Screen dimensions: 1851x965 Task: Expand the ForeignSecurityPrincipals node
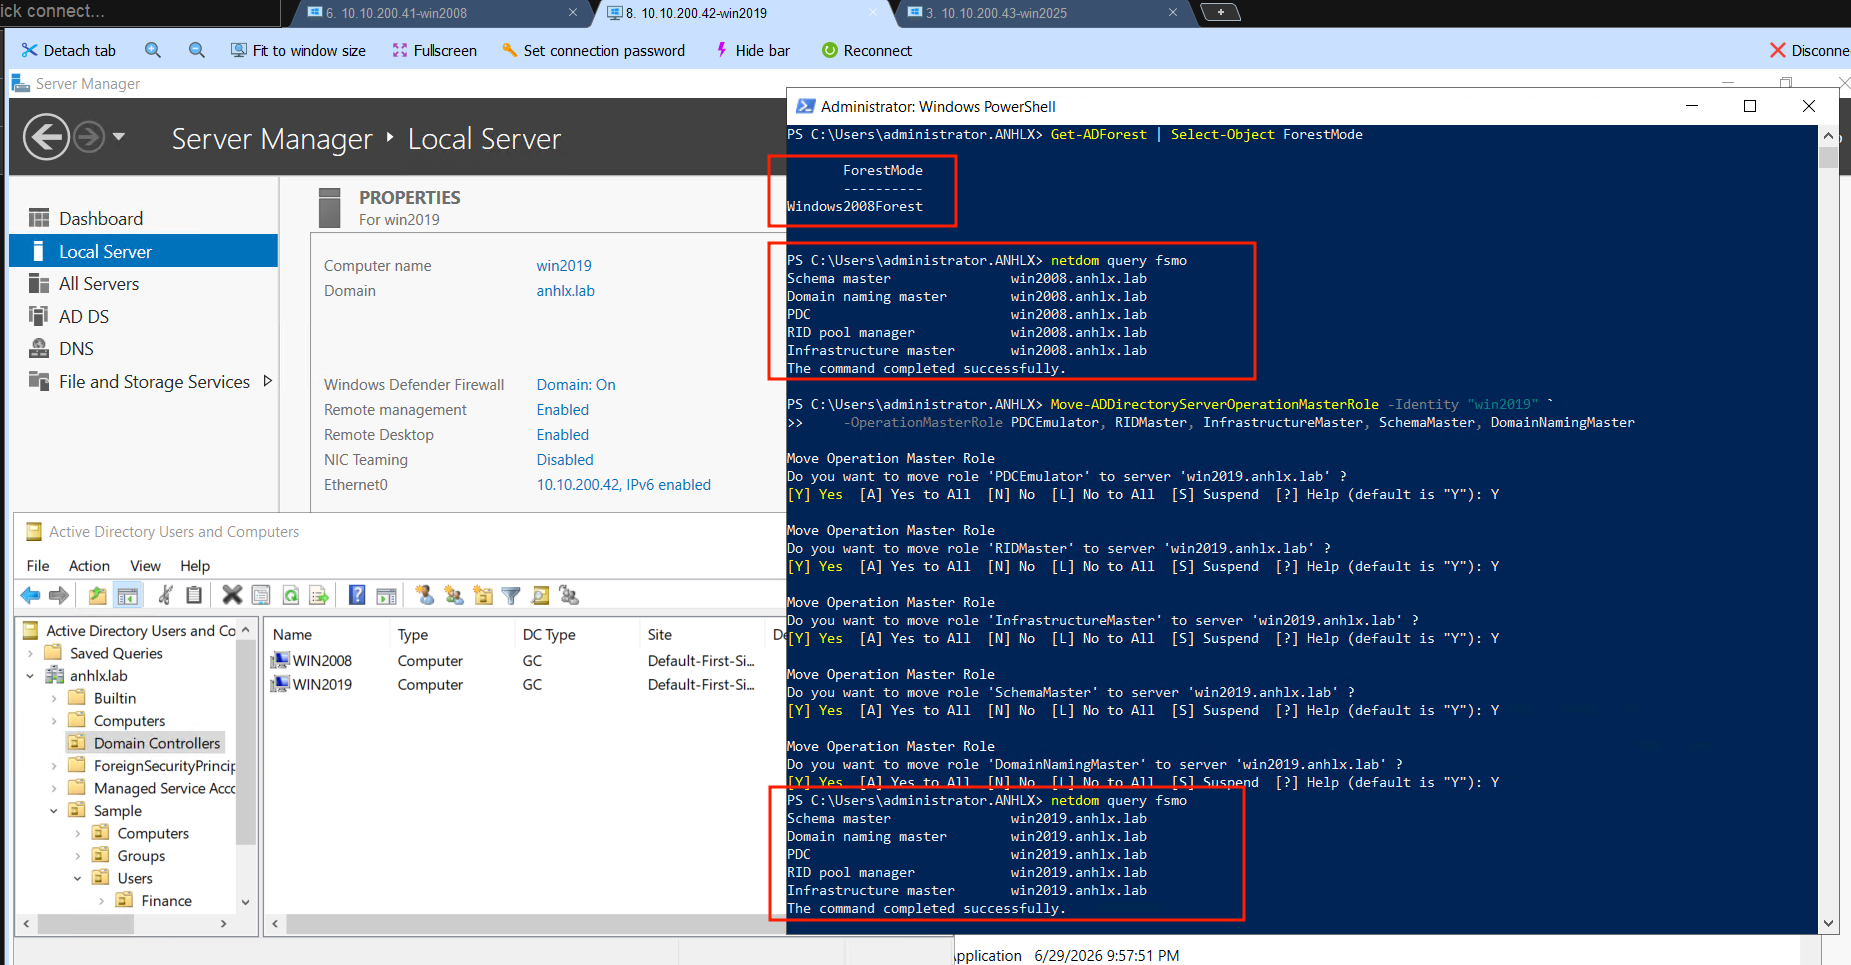pos(54,766)
